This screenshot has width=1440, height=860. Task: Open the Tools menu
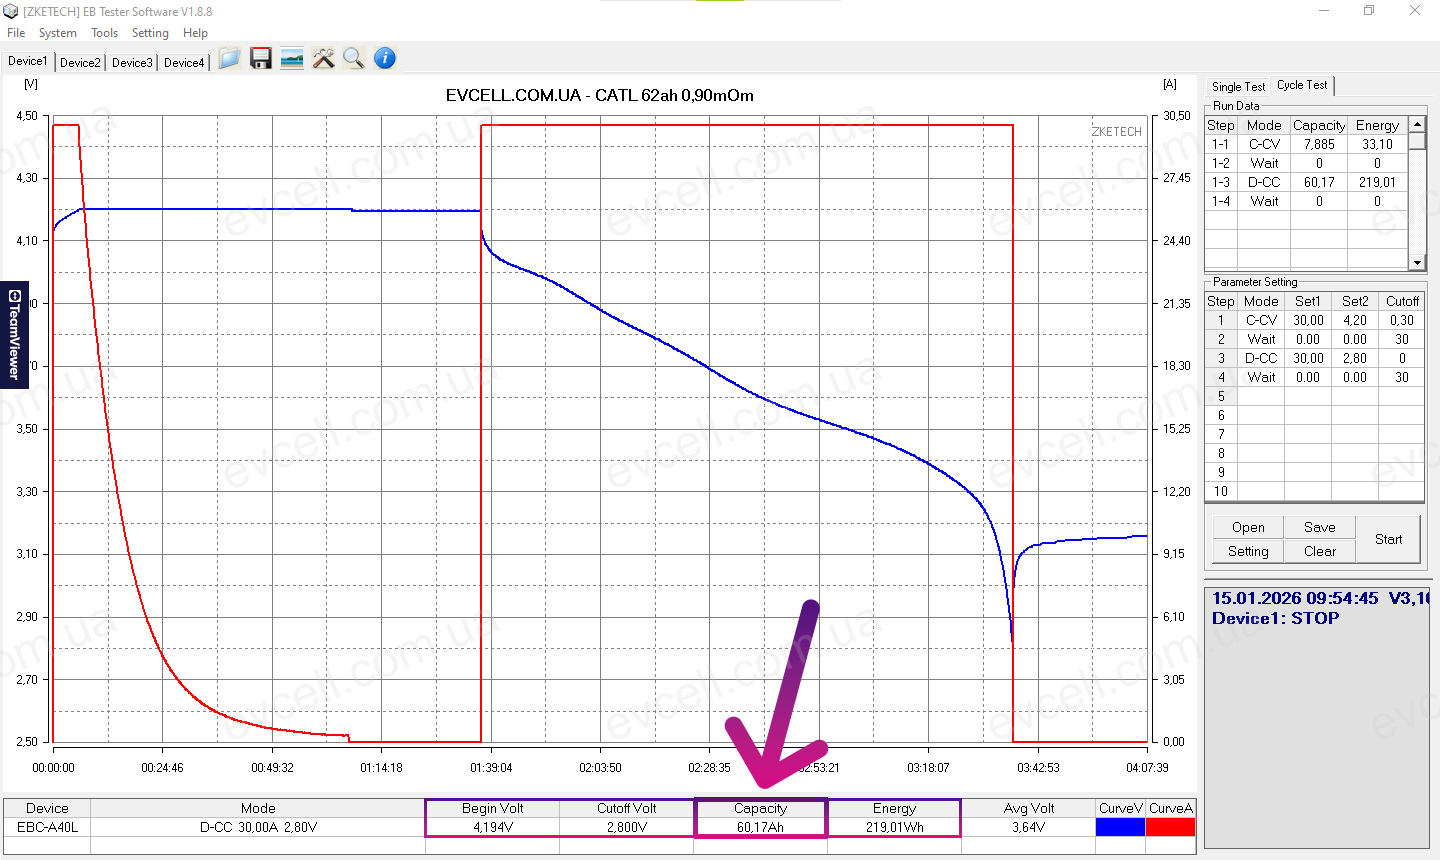104,33
